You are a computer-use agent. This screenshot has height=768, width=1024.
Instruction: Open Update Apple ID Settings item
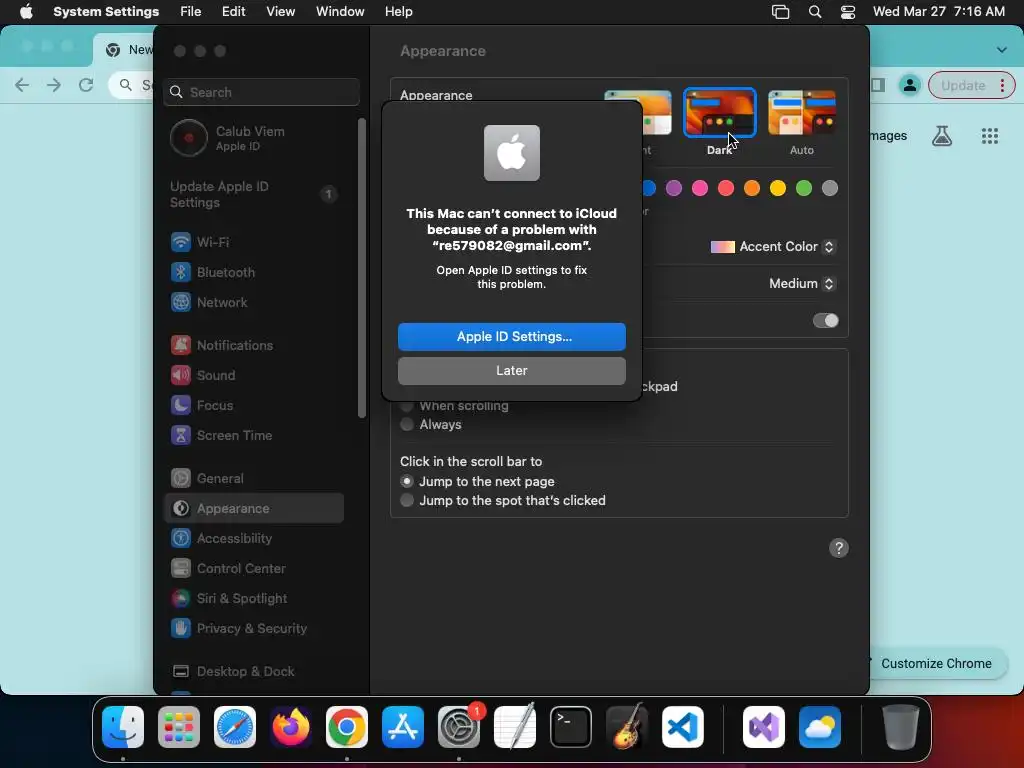[255, 194]
